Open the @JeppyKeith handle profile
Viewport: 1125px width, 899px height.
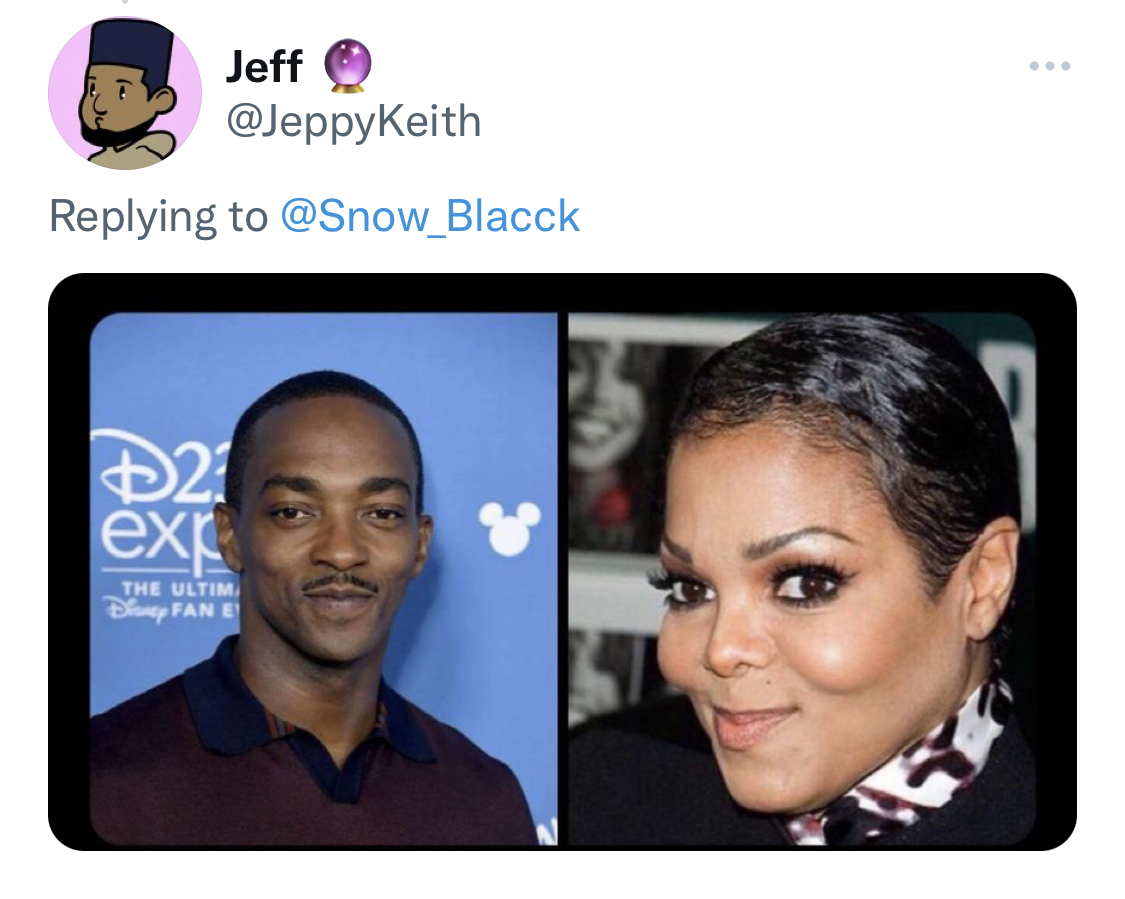pyautogui.click(x=354, y=121)
